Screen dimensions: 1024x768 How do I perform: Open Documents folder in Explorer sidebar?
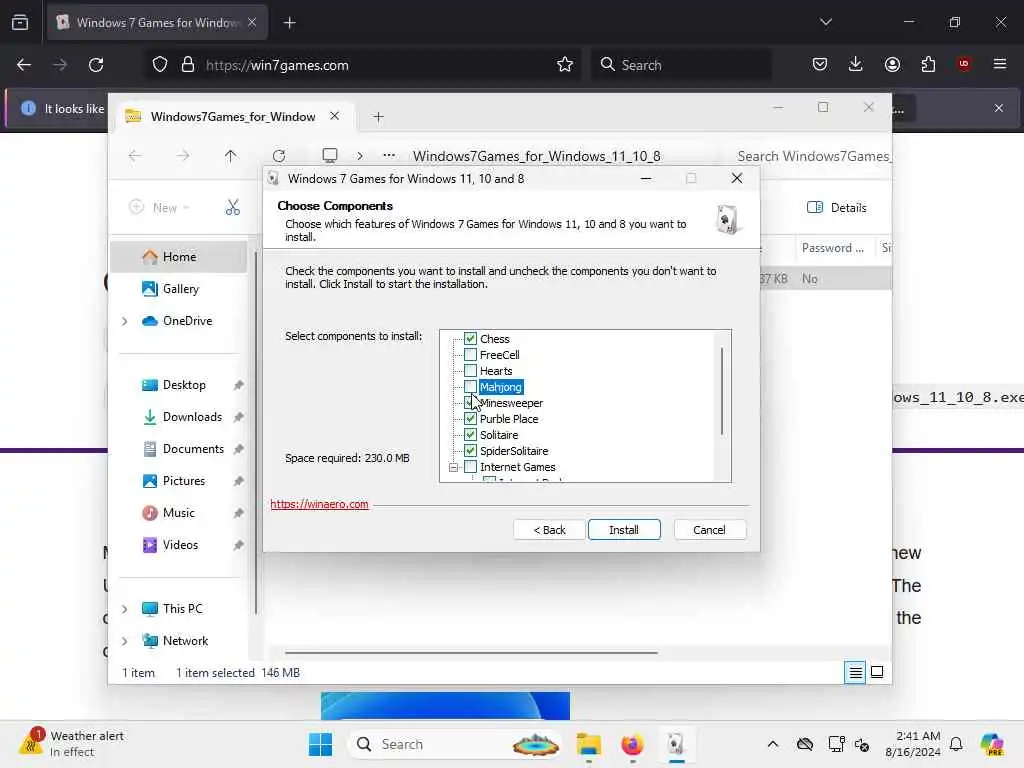pos(184,449)
